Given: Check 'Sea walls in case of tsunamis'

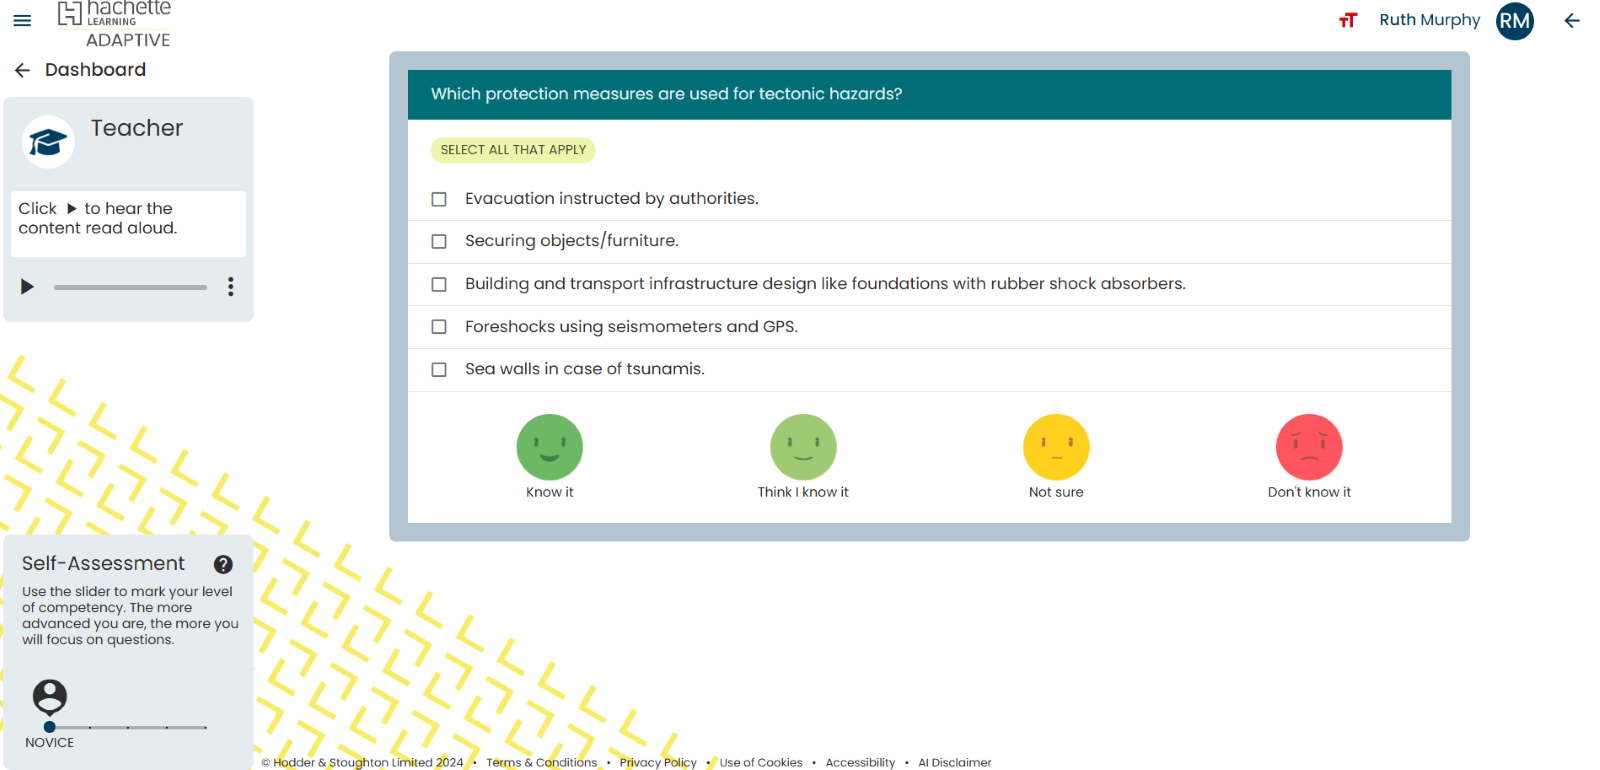Looking at the screenshot, I should (x=439, y=369).
